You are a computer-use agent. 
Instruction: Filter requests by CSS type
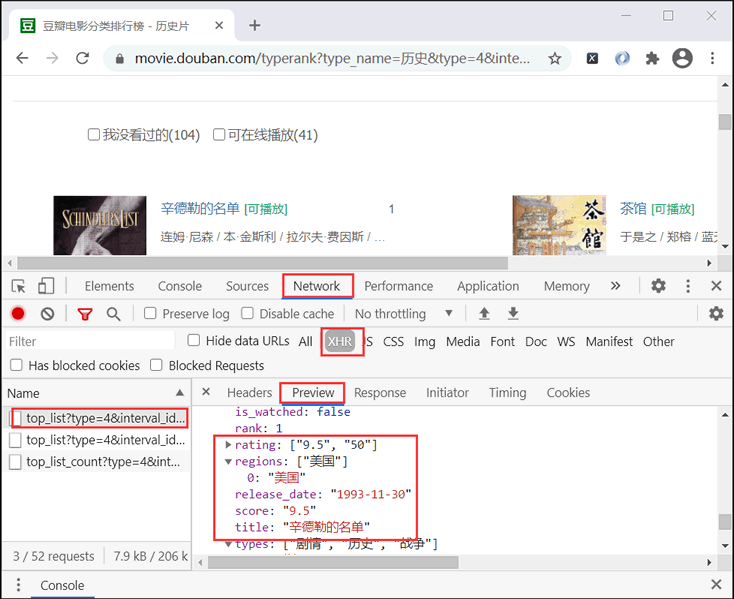click(393, 342)
